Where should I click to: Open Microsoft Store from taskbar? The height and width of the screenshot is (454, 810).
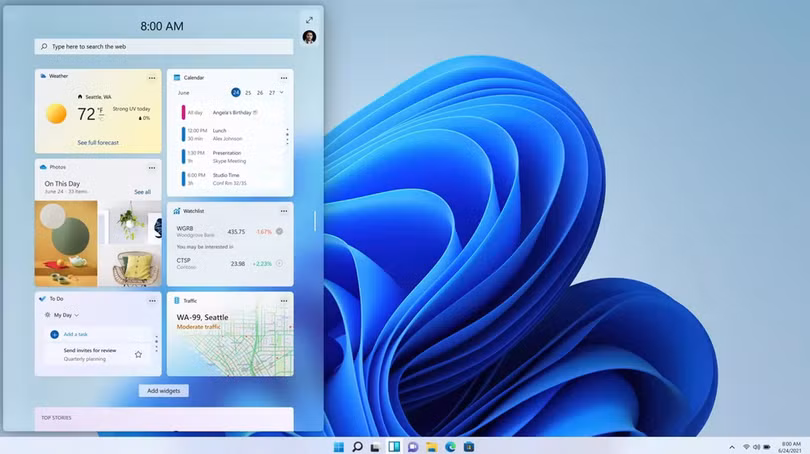[x=469, y=447]
